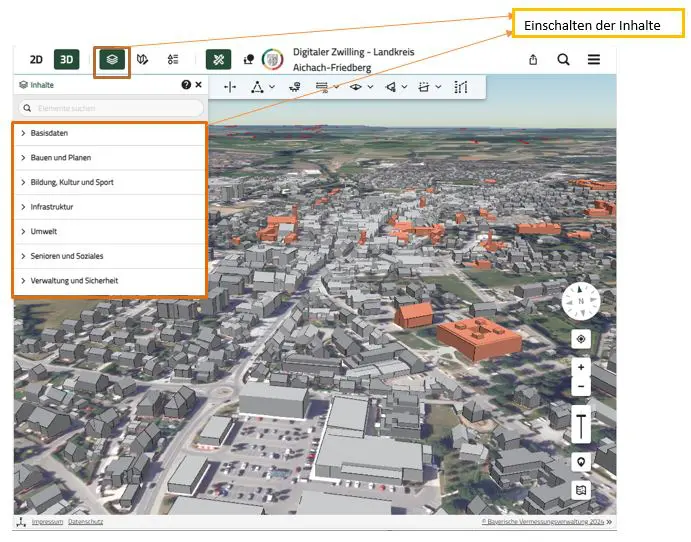This screenshot has width=691, height=542.
Task: Open the Impressum link
Action: (x=47, y=522)
